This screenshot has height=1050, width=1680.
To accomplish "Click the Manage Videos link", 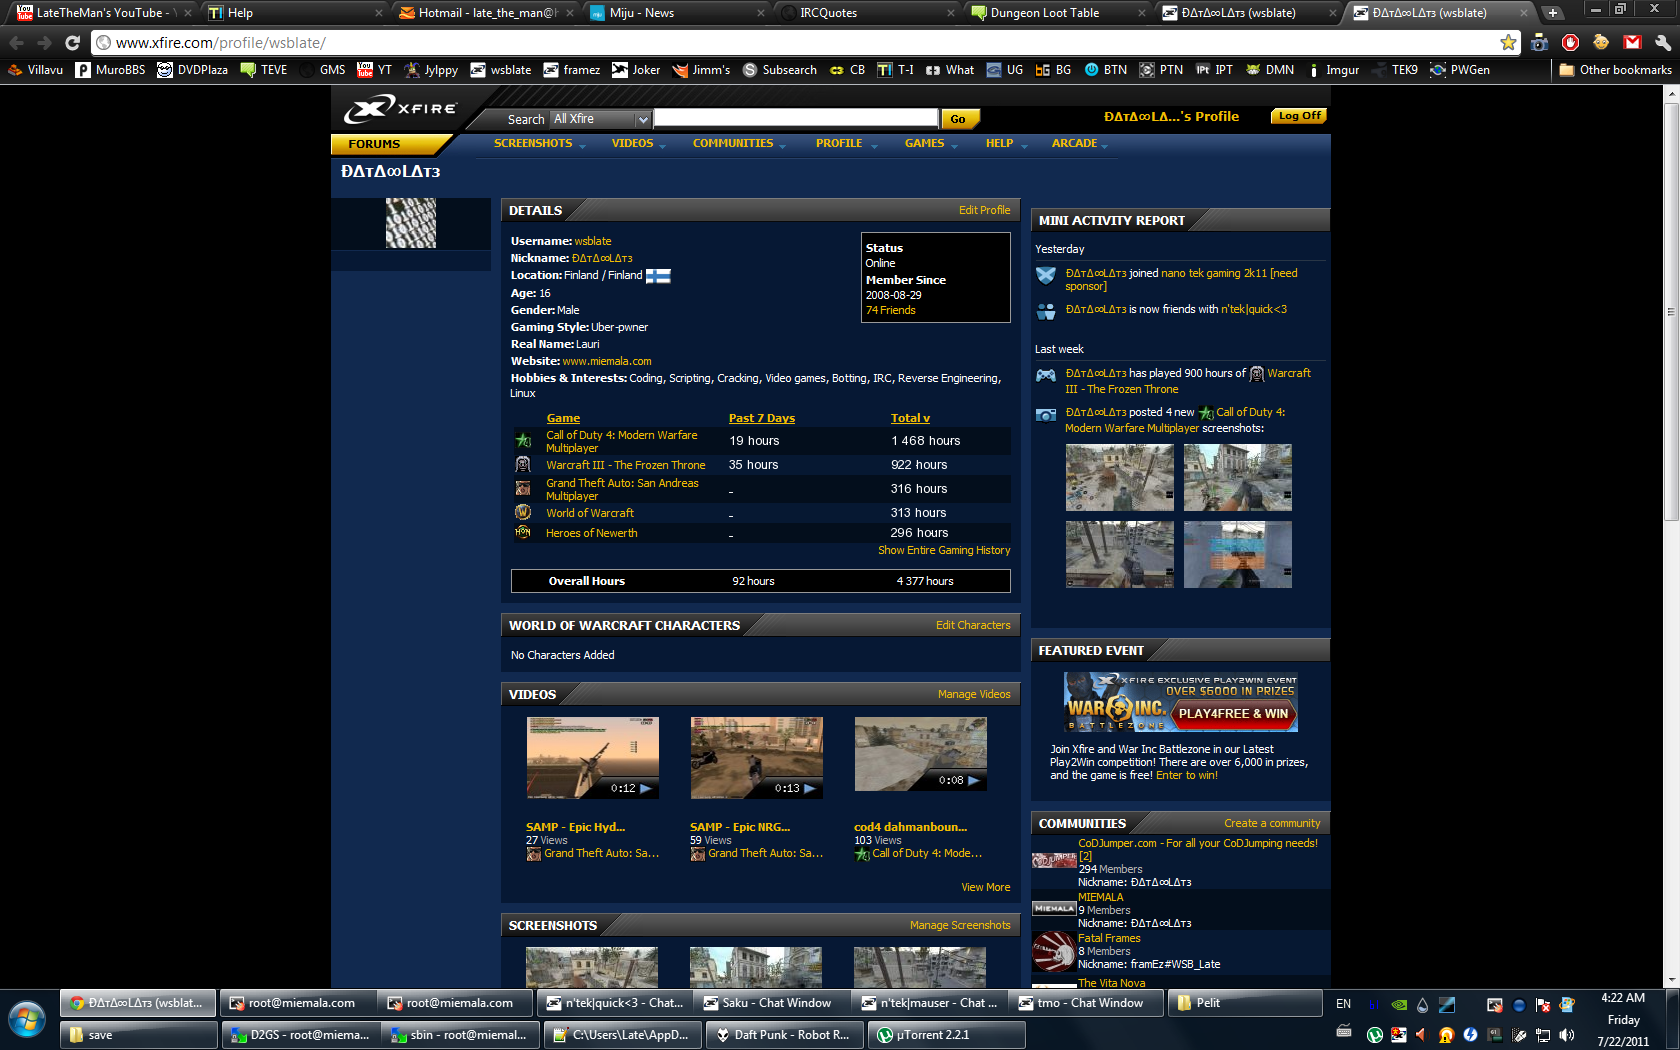I will pos(974,694).
